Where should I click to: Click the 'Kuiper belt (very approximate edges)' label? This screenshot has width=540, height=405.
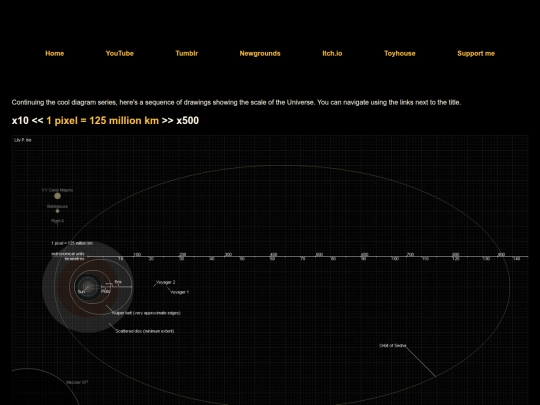point(146,313)
